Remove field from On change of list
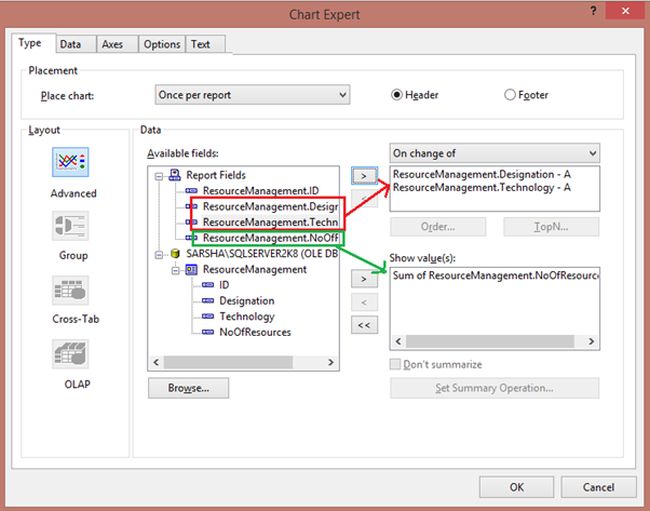The image size is (650, 511). coord(364,199)
